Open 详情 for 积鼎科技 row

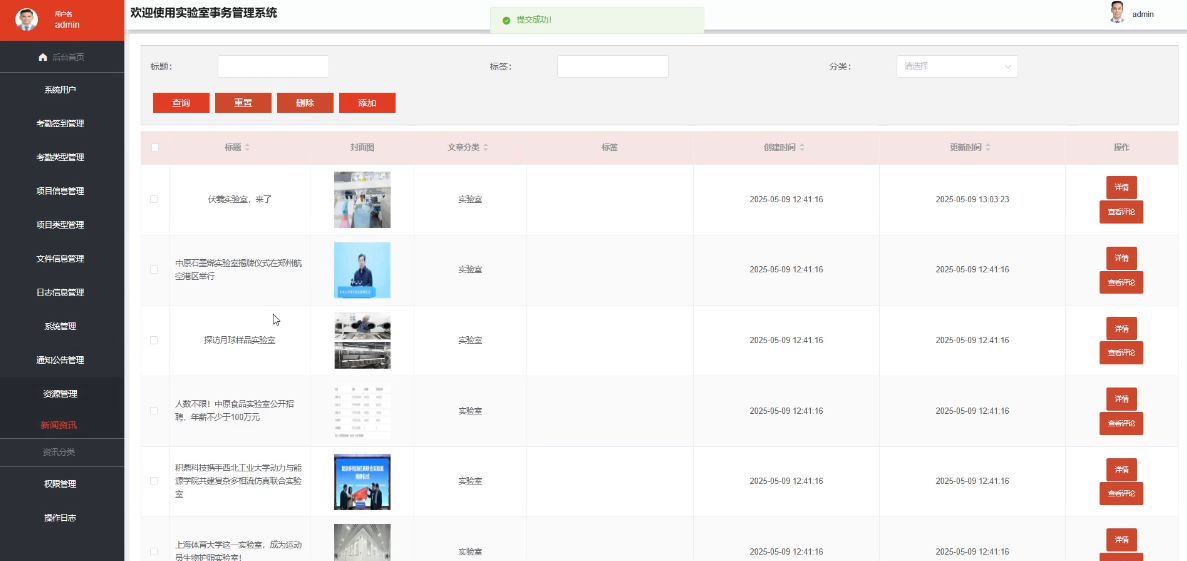coord(1121,469)
